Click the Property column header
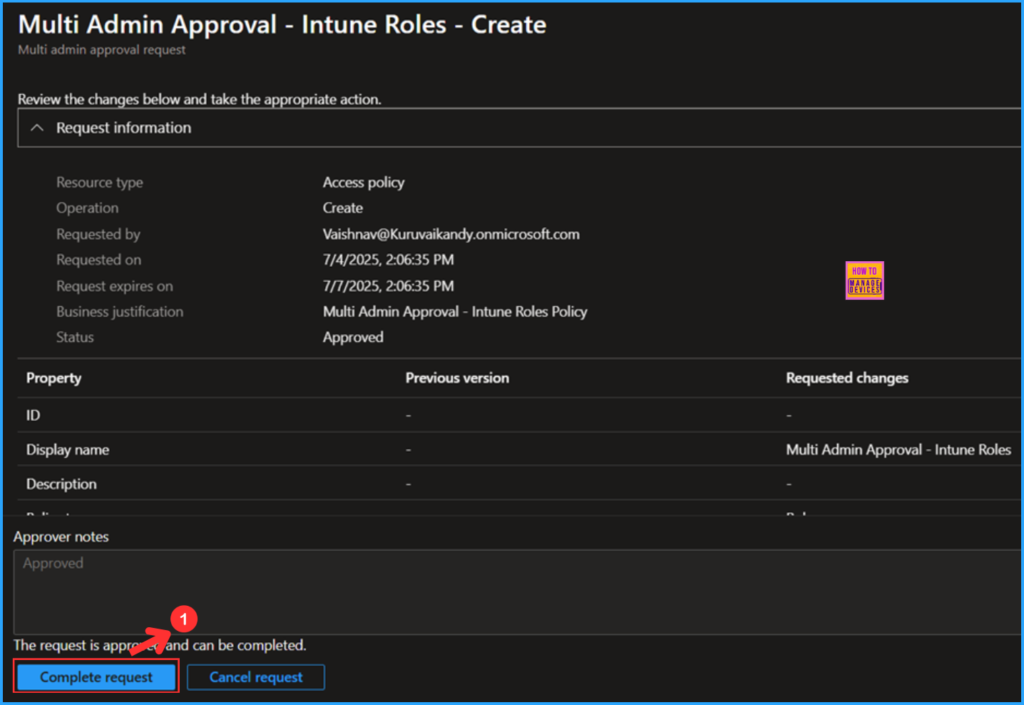Image resolution: width=1024 pixels, height=705 pixels. [54, 378]
